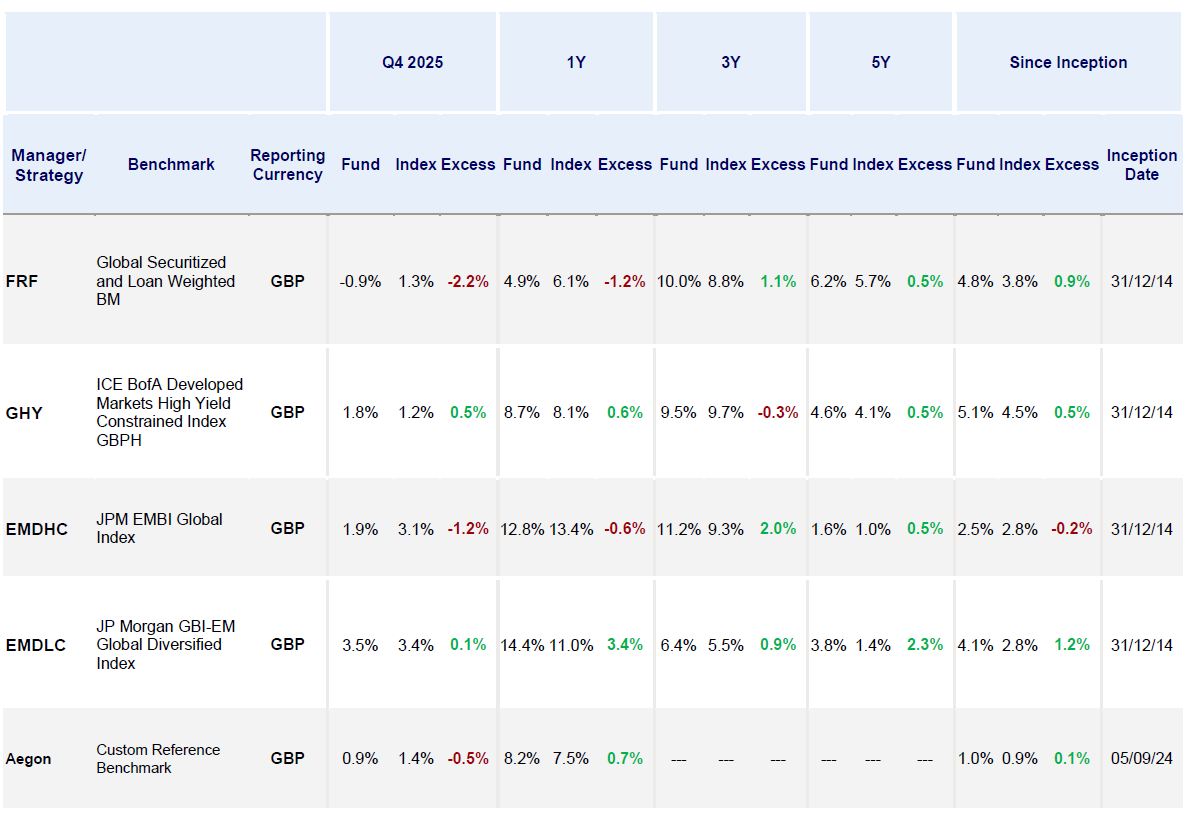
Task: Click the 5Y period header
Action: click(880, 61)
